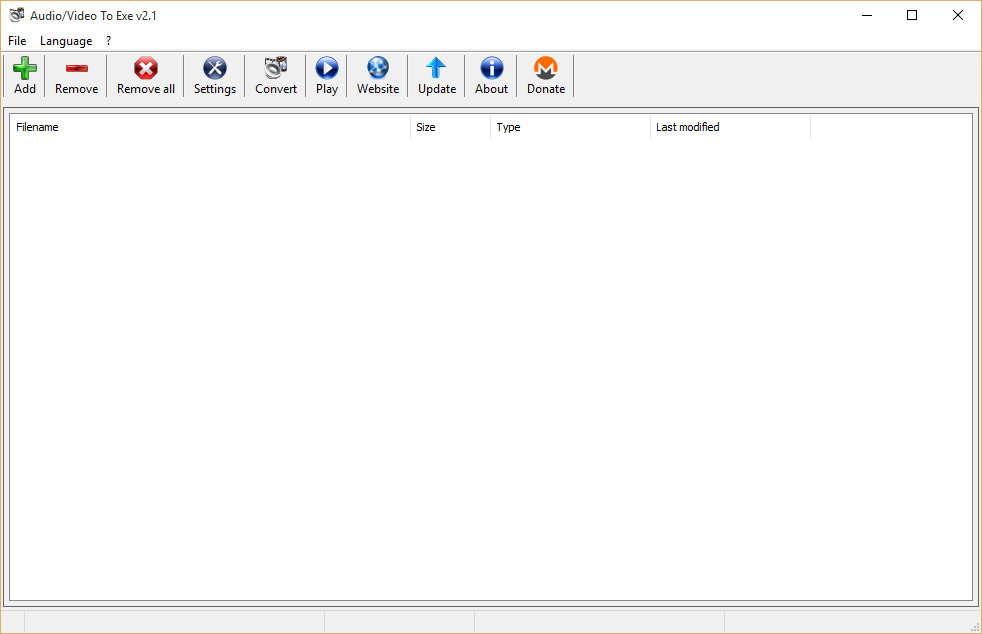Open the File menu
This screenshot has width=982, height=634.
pos(17,41)
